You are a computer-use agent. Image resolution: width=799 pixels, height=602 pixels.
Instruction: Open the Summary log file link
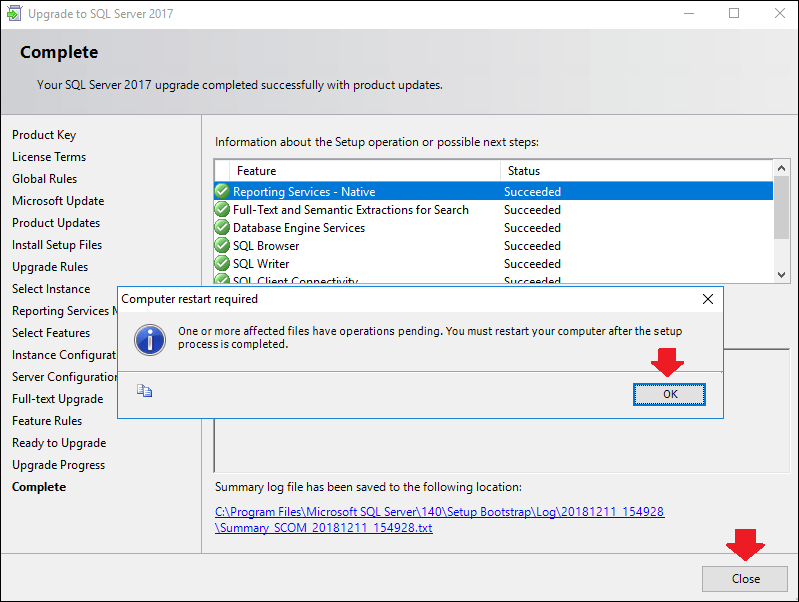click(439, 519)
